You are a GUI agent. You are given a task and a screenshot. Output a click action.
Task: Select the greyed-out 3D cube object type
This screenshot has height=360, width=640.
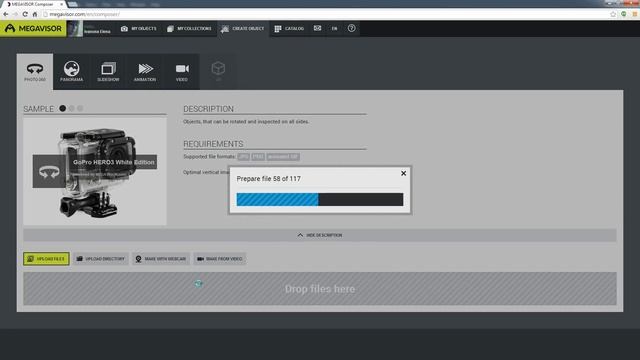click(218, 71)
